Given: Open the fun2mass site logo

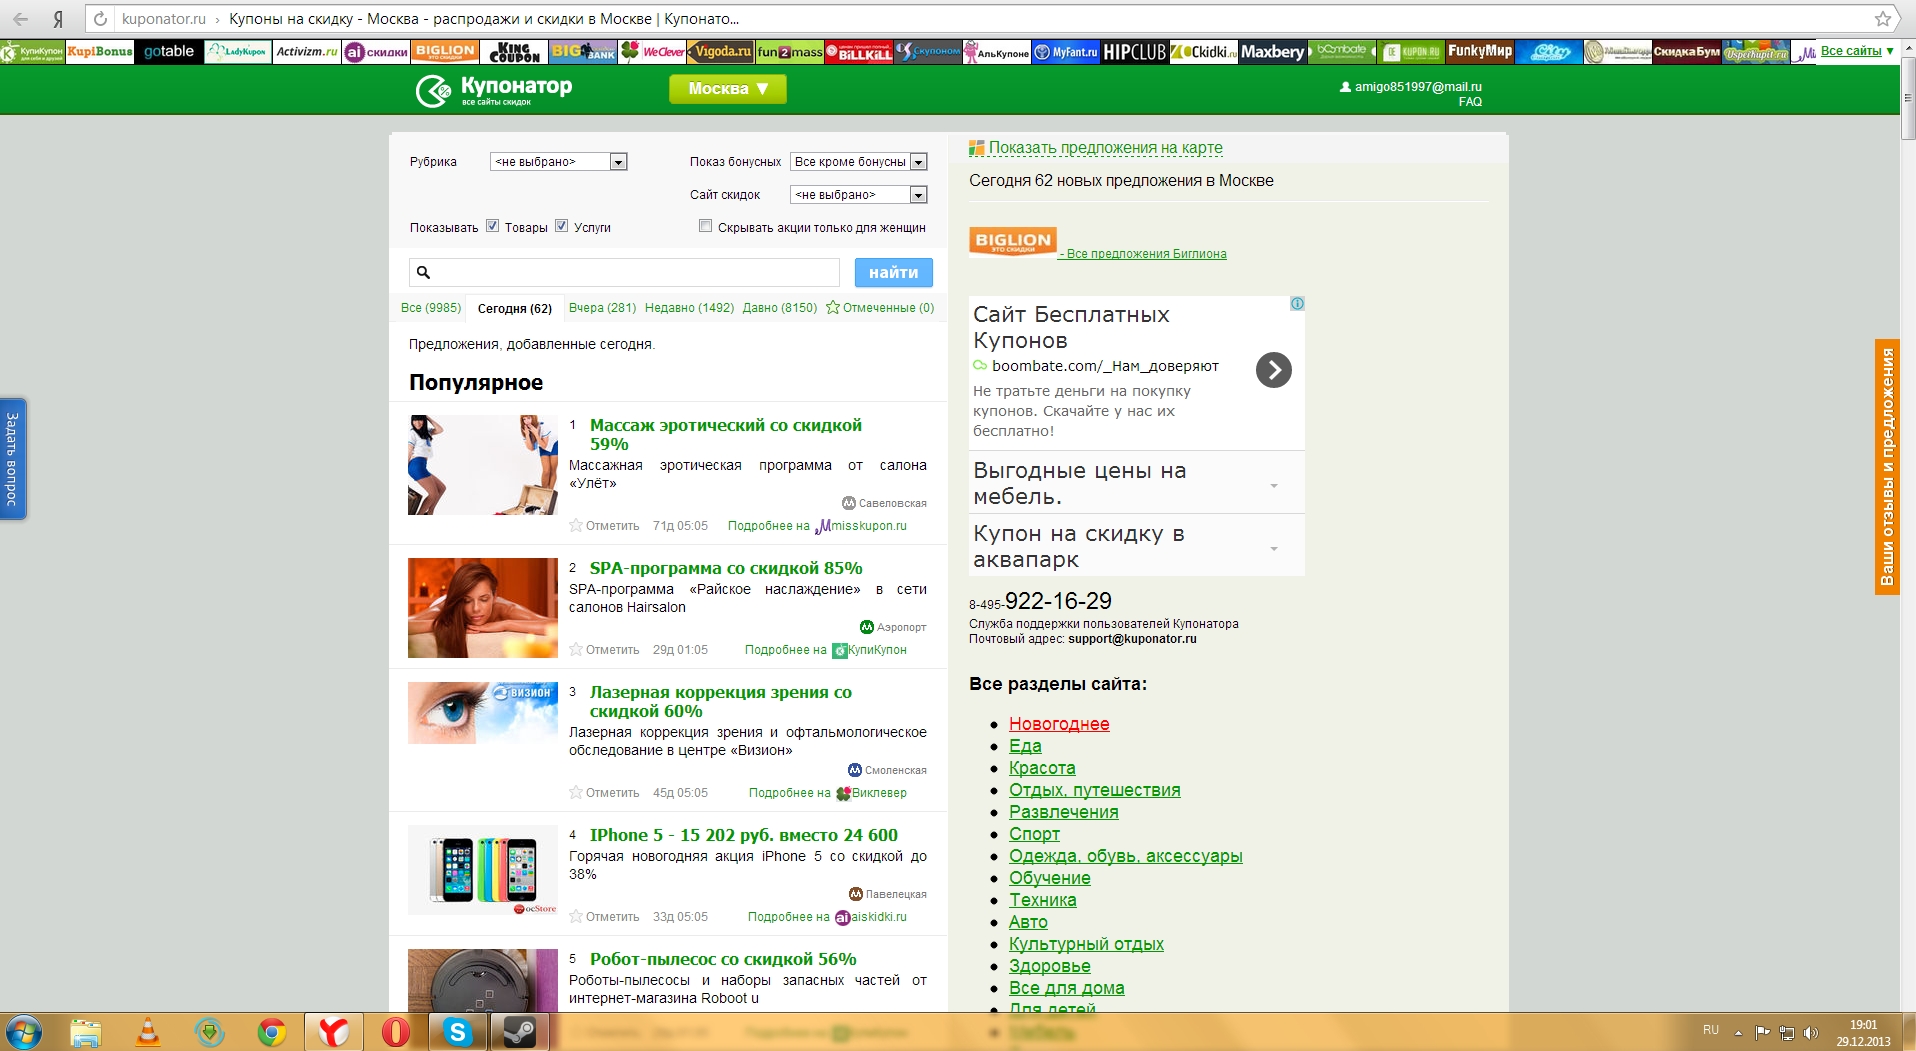Looking at the screenshot, I should pyautogui.click(x=790, y=51).
